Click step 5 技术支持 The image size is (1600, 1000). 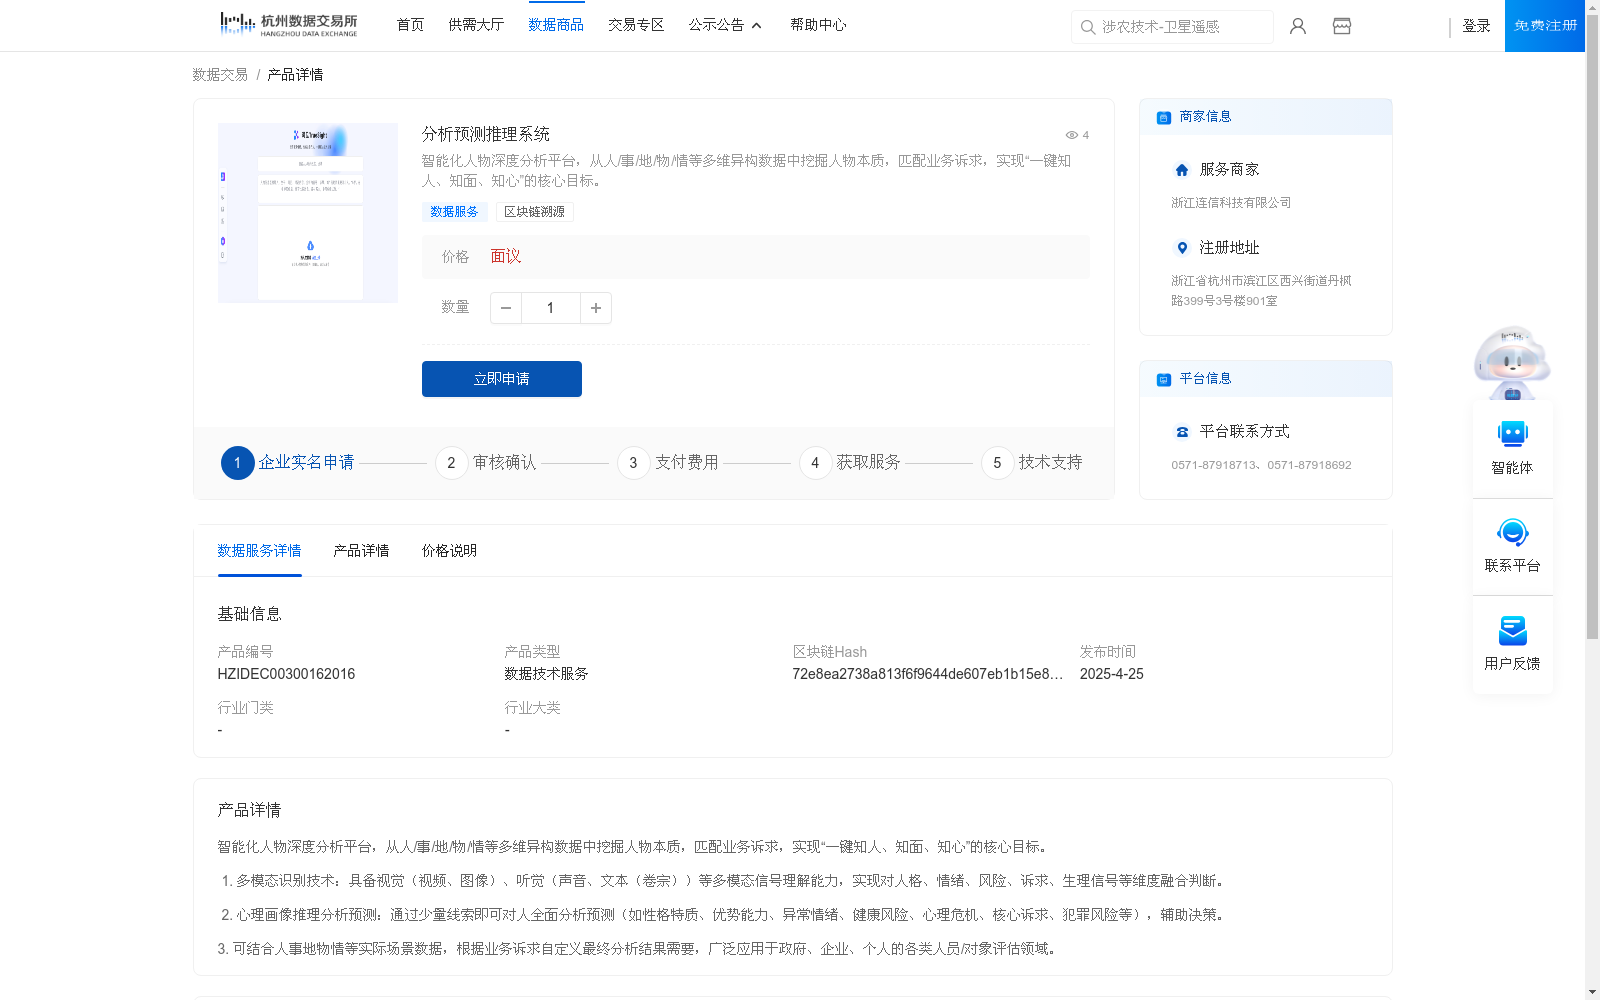pyautogui.click(x=1032, y=463)
